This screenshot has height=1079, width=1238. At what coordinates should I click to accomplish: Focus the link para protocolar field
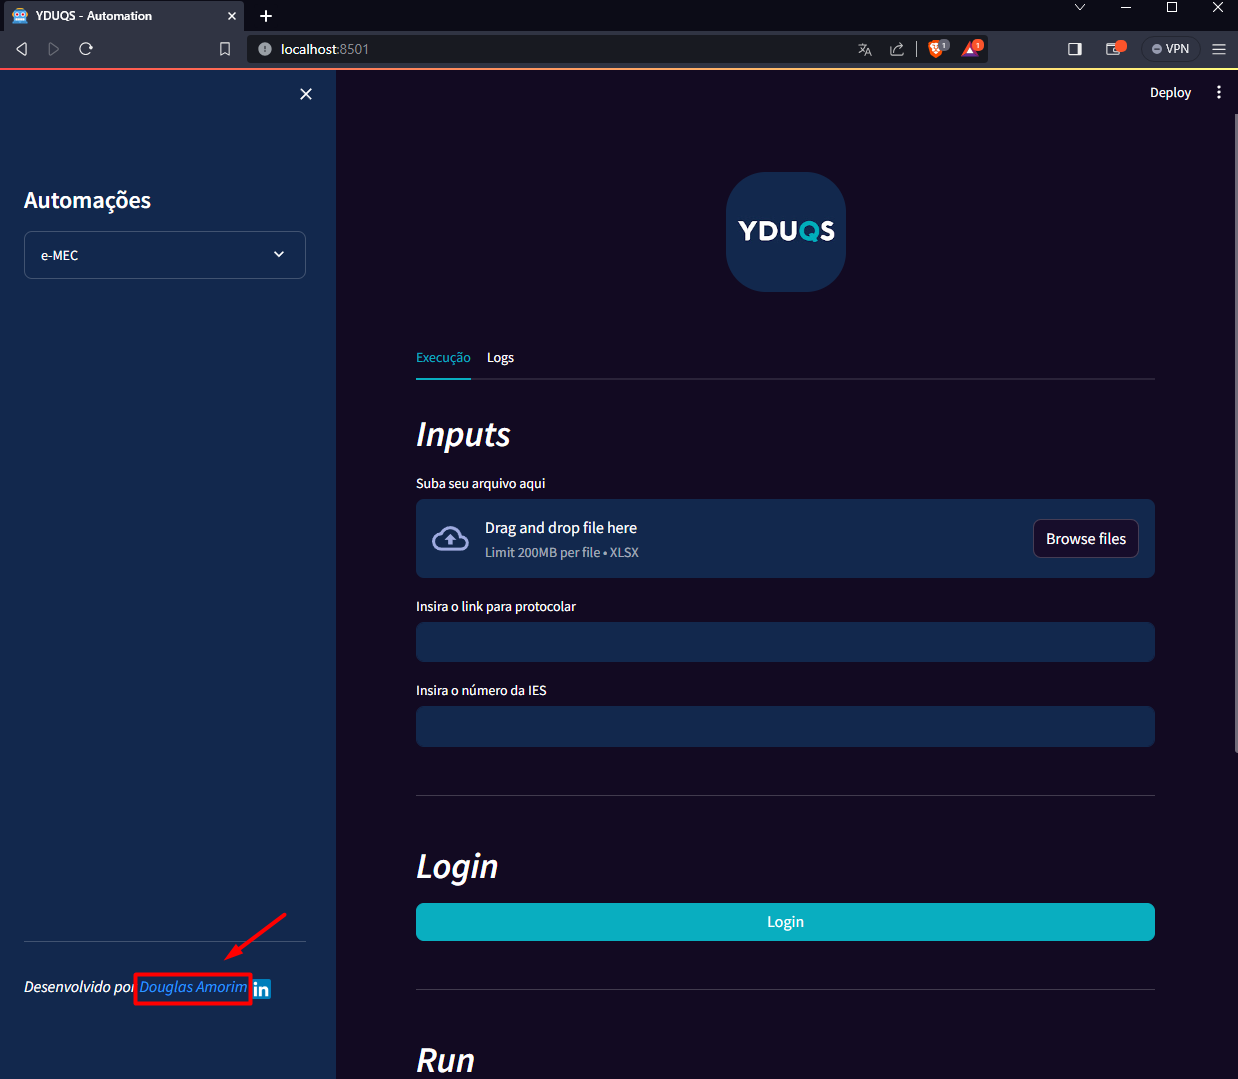point(785,642)
